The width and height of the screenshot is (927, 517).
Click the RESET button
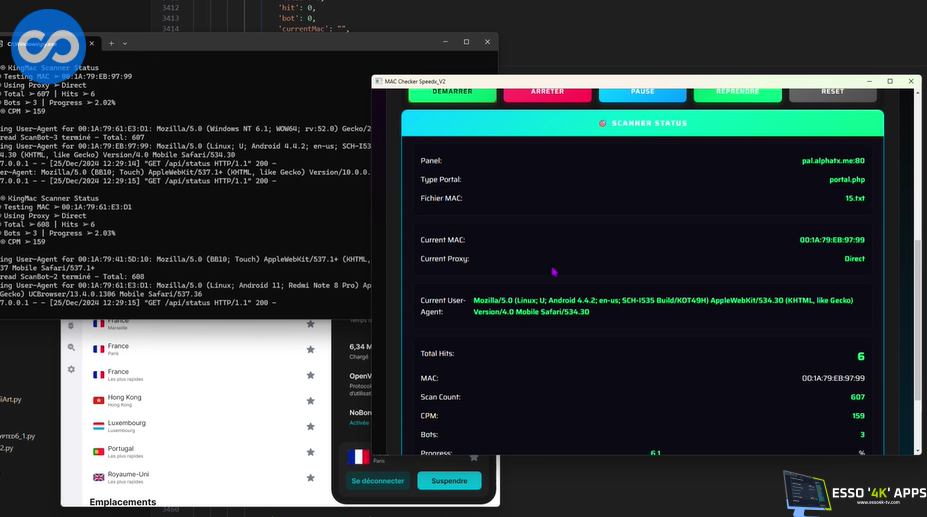[832, 92]
